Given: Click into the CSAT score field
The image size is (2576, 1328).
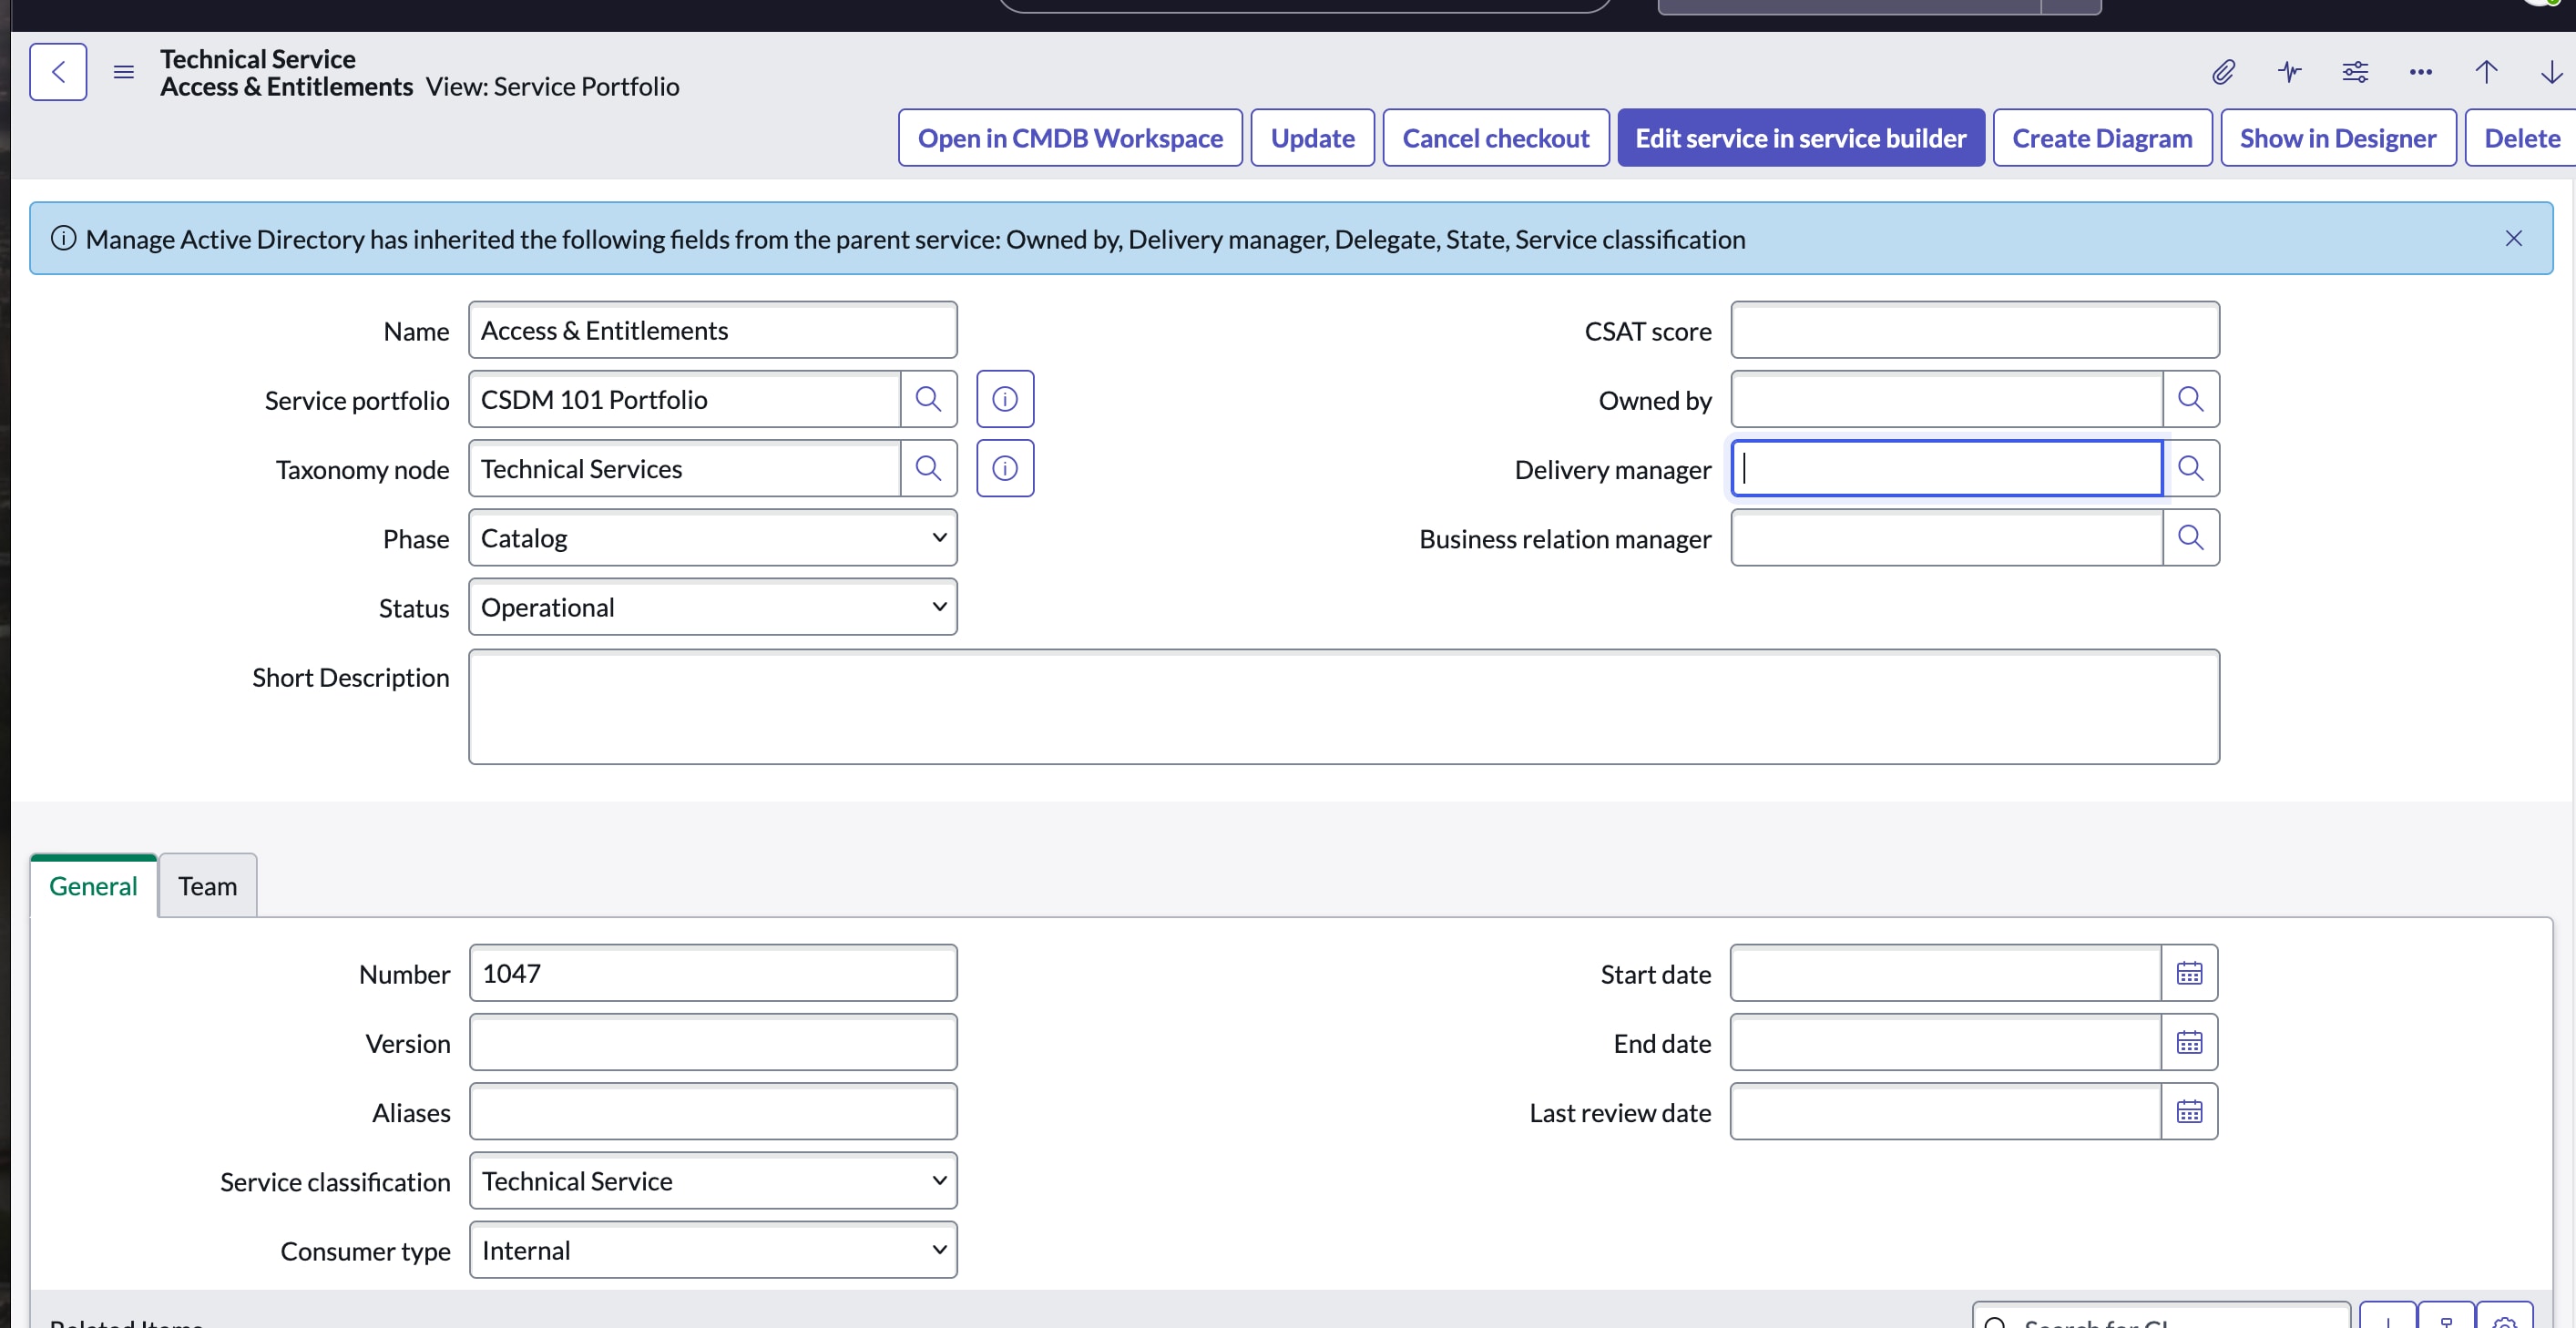Looking at the screenshot, I should (x=1975, y=330).
